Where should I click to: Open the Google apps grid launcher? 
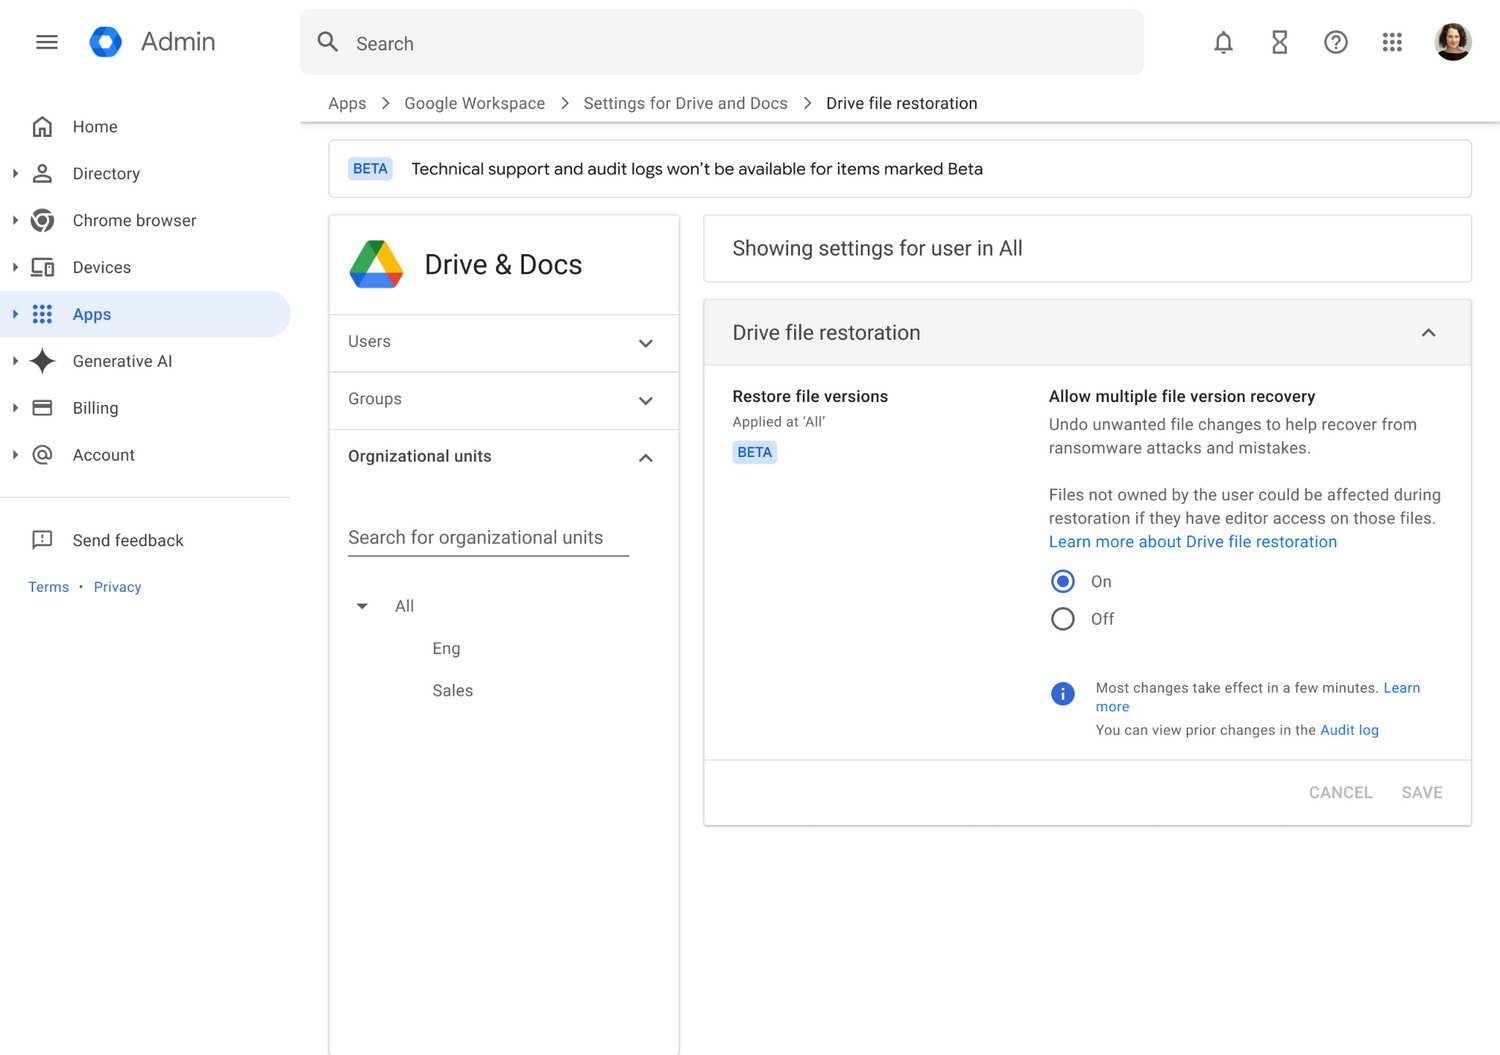[x=1392, y=42]
